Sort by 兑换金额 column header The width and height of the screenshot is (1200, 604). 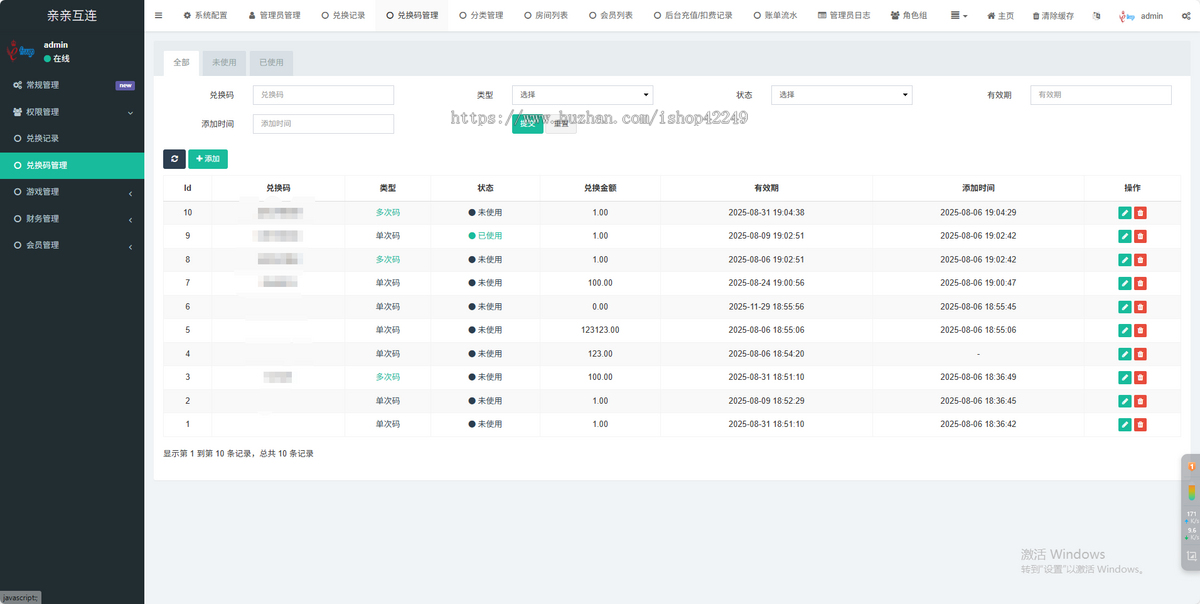[600, 188]
